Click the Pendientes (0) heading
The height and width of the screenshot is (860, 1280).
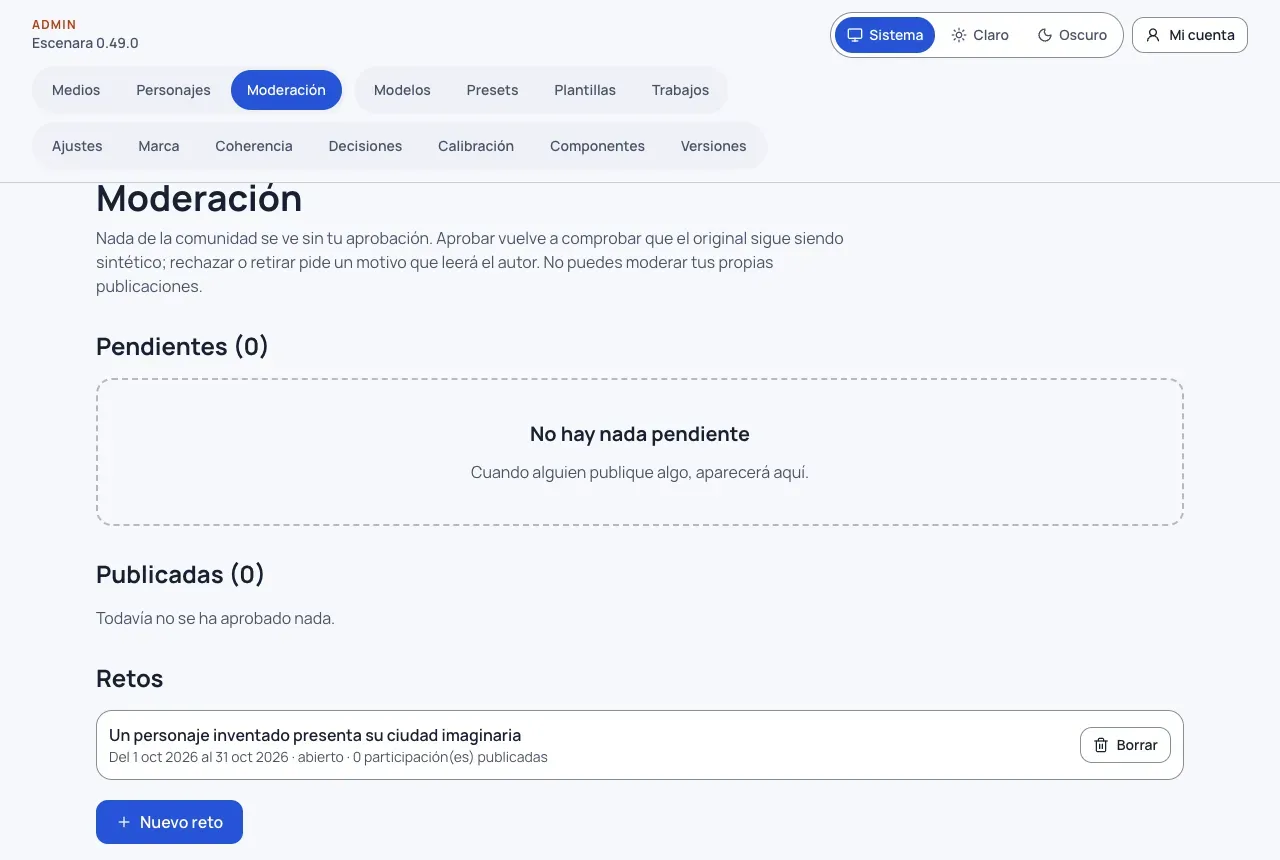click(x=182, y=346)
